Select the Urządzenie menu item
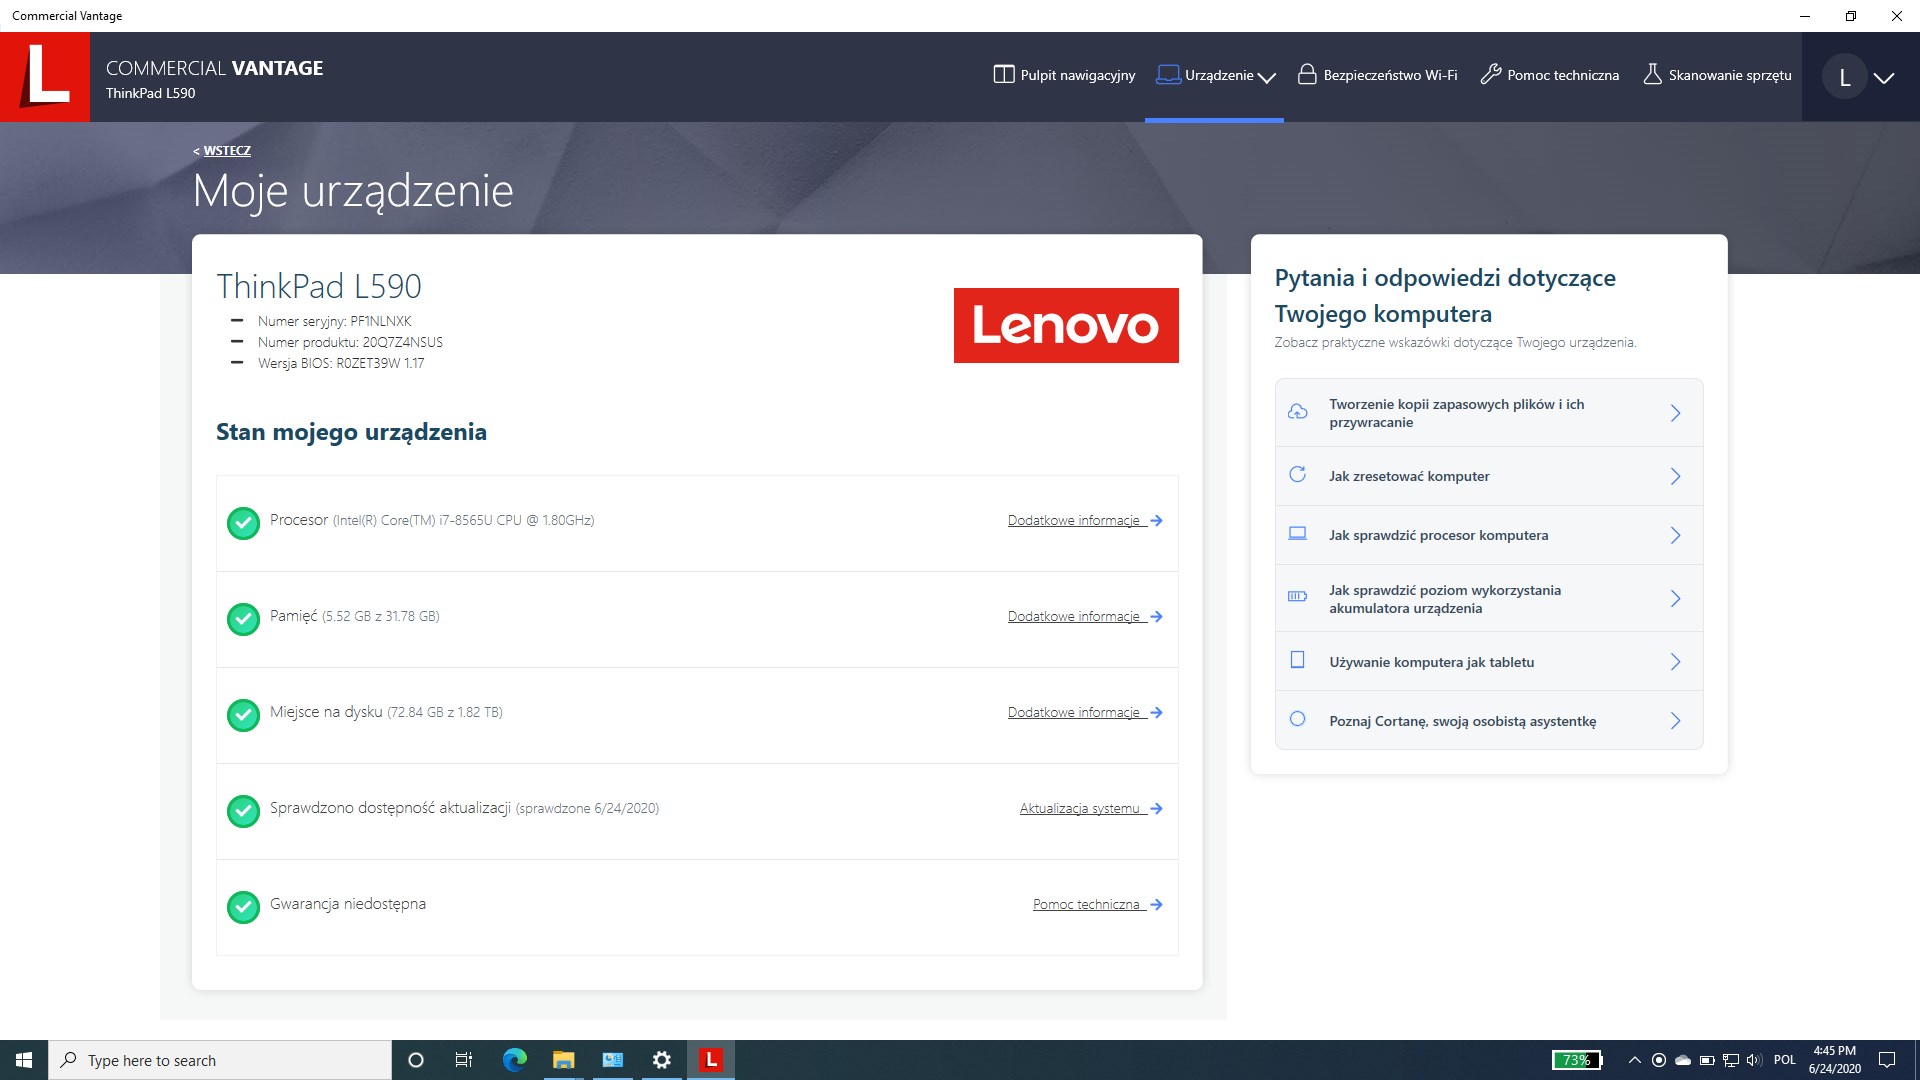The image size is (1920, 1080). pos(1215,75)
